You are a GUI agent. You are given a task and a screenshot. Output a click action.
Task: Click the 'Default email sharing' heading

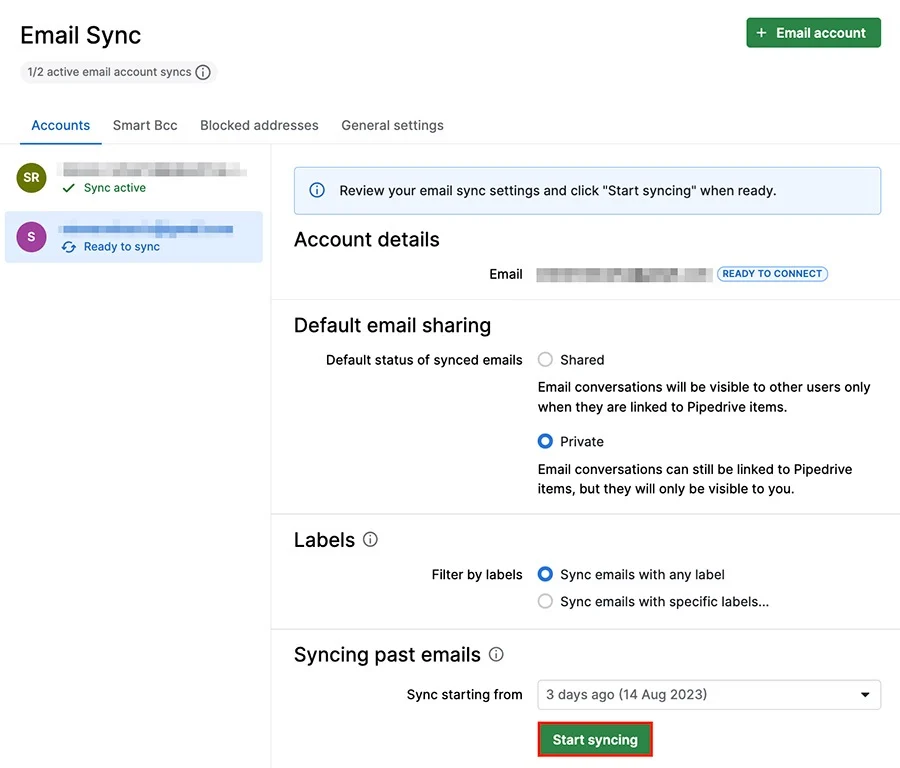(x=393, y=325)
